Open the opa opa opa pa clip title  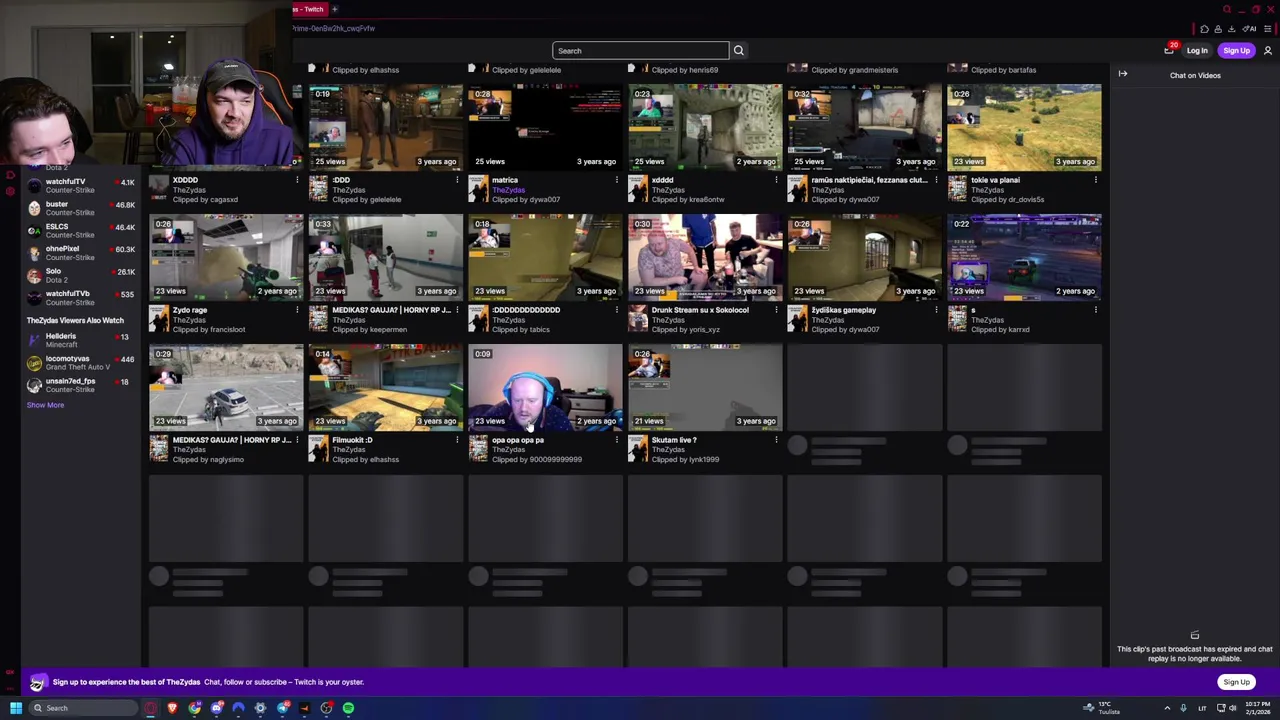[518, 440]
